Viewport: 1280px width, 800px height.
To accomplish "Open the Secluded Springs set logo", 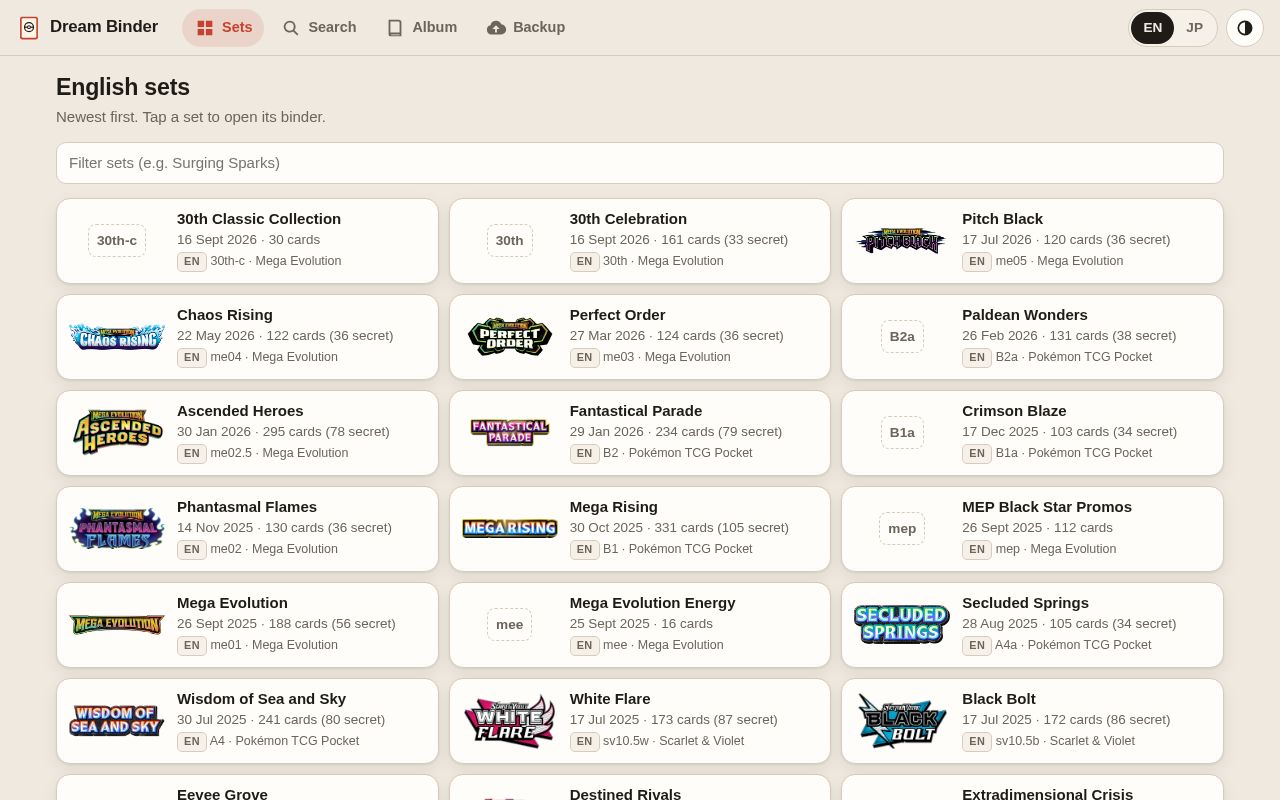I will [902, 625].
